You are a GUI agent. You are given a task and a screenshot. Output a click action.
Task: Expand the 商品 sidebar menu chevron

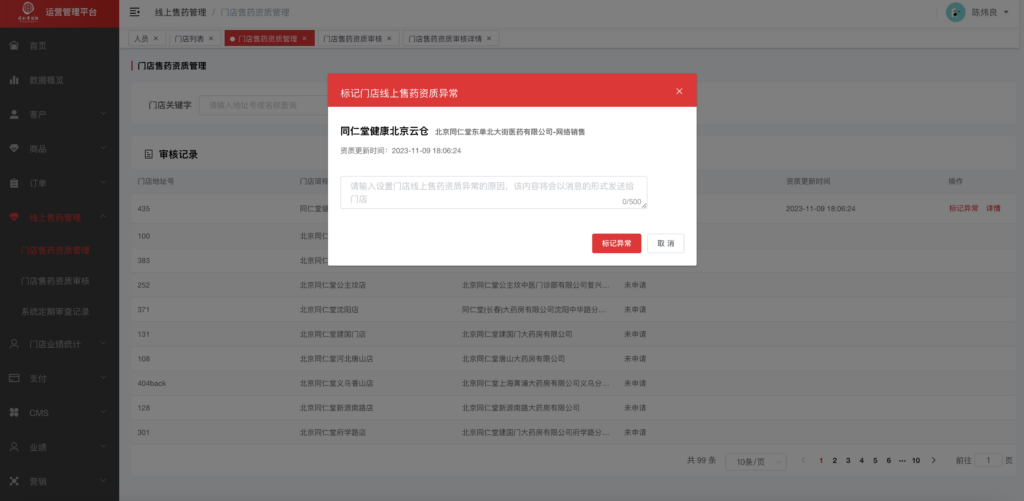103,148
